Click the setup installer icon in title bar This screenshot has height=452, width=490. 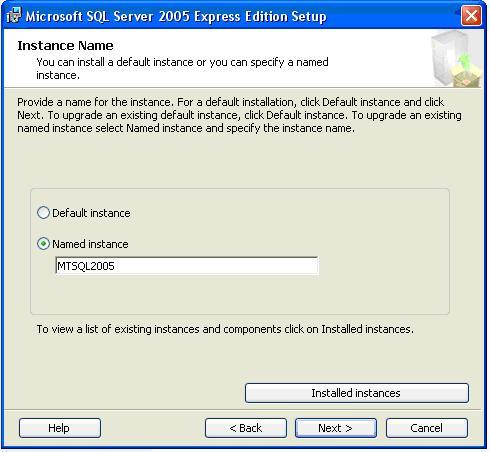tap(14, 15)
